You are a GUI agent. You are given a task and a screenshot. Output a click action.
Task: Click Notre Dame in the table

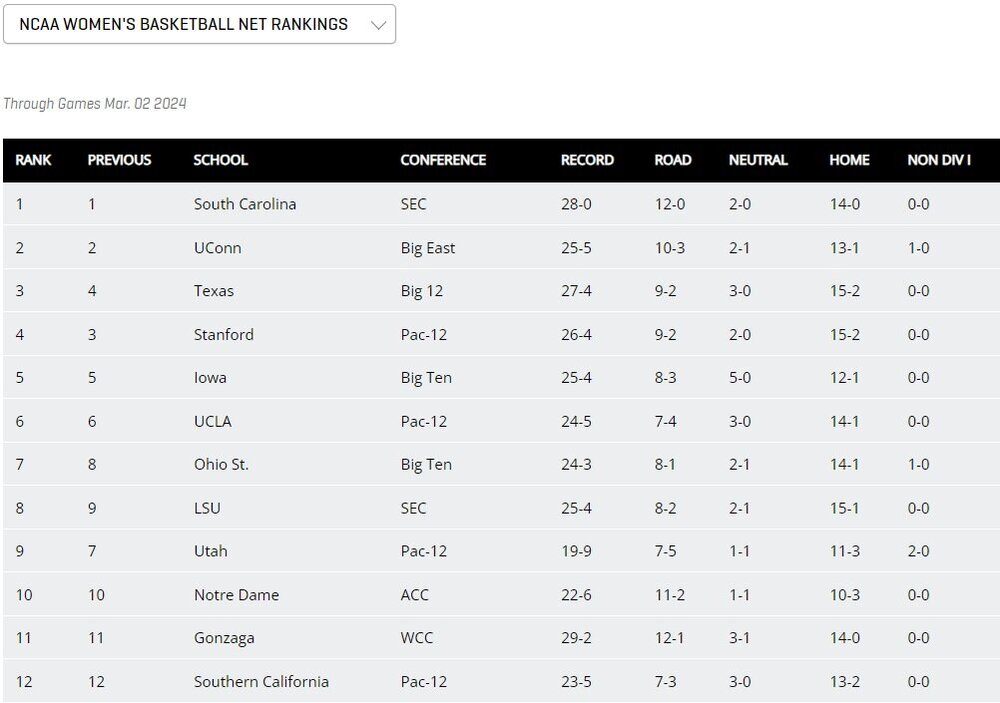point(236,595)
